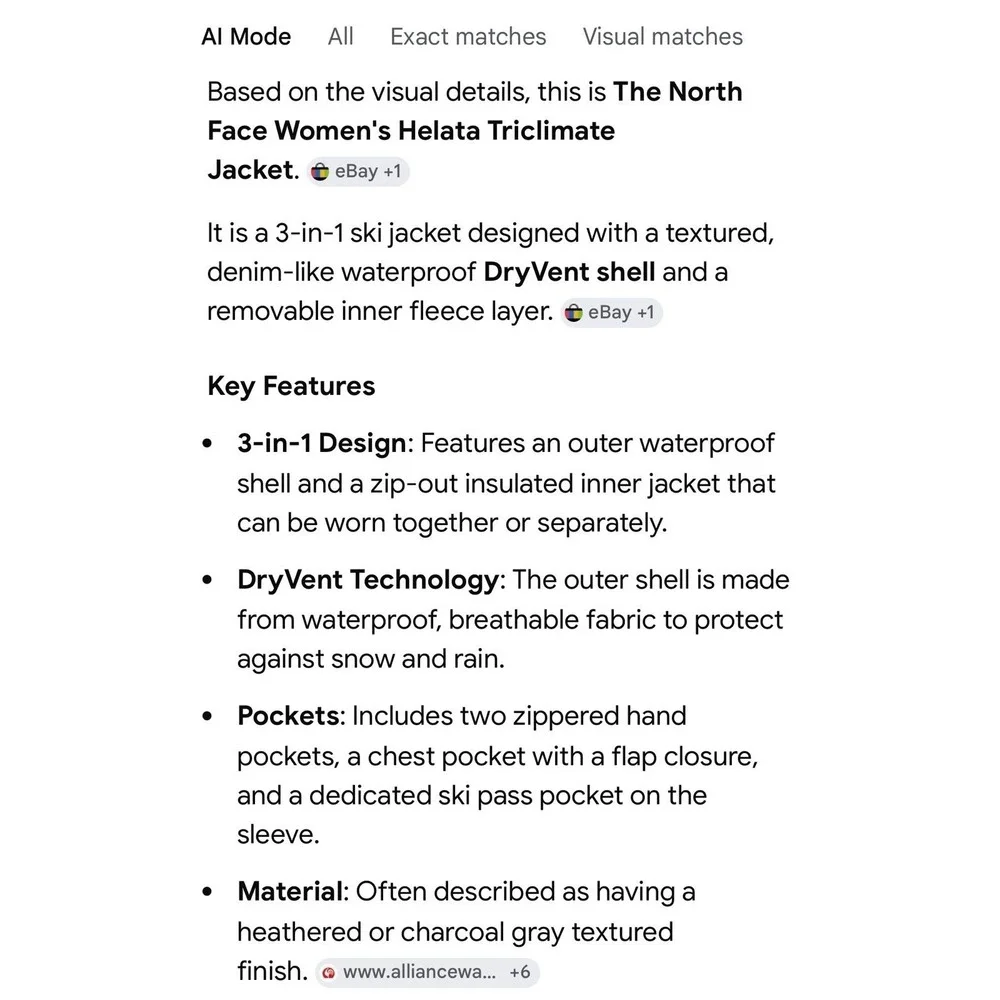Click the "Pockets" bullet label
This screenshot has width=1000, height=1000.
(x=288, y=716)
